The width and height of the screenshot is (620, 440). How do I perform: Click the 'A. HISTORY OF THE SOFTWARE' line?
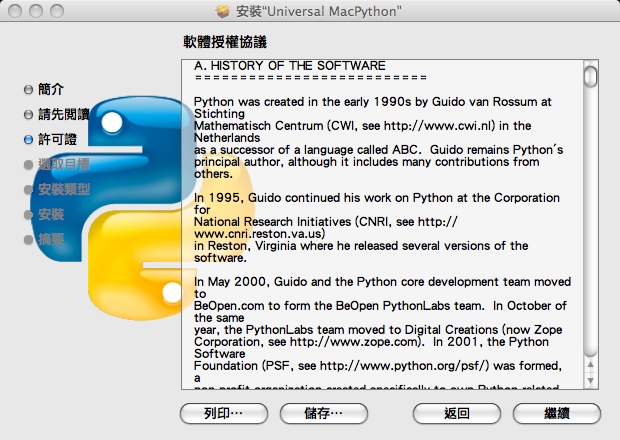(290, 66)
